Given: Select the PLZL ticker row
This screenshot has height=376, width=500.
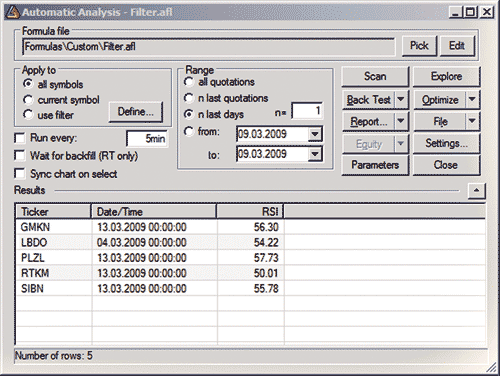Looking at the screenshot, I should click(250, 258).
